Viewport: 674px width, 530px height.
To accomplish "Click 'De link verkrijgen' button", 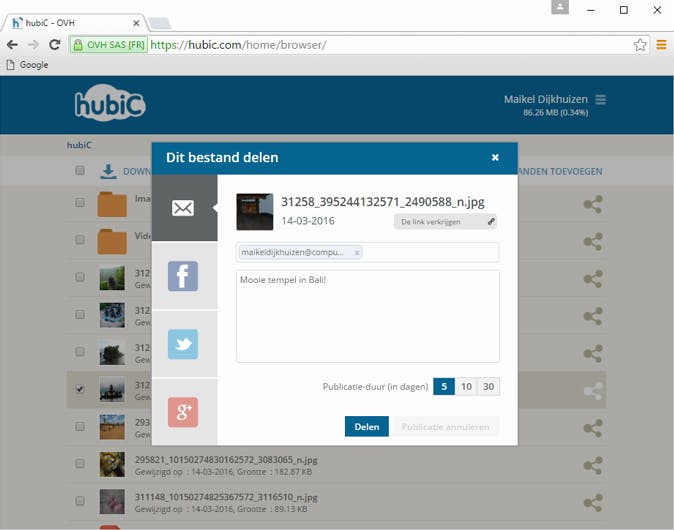I will coord(445,222).
